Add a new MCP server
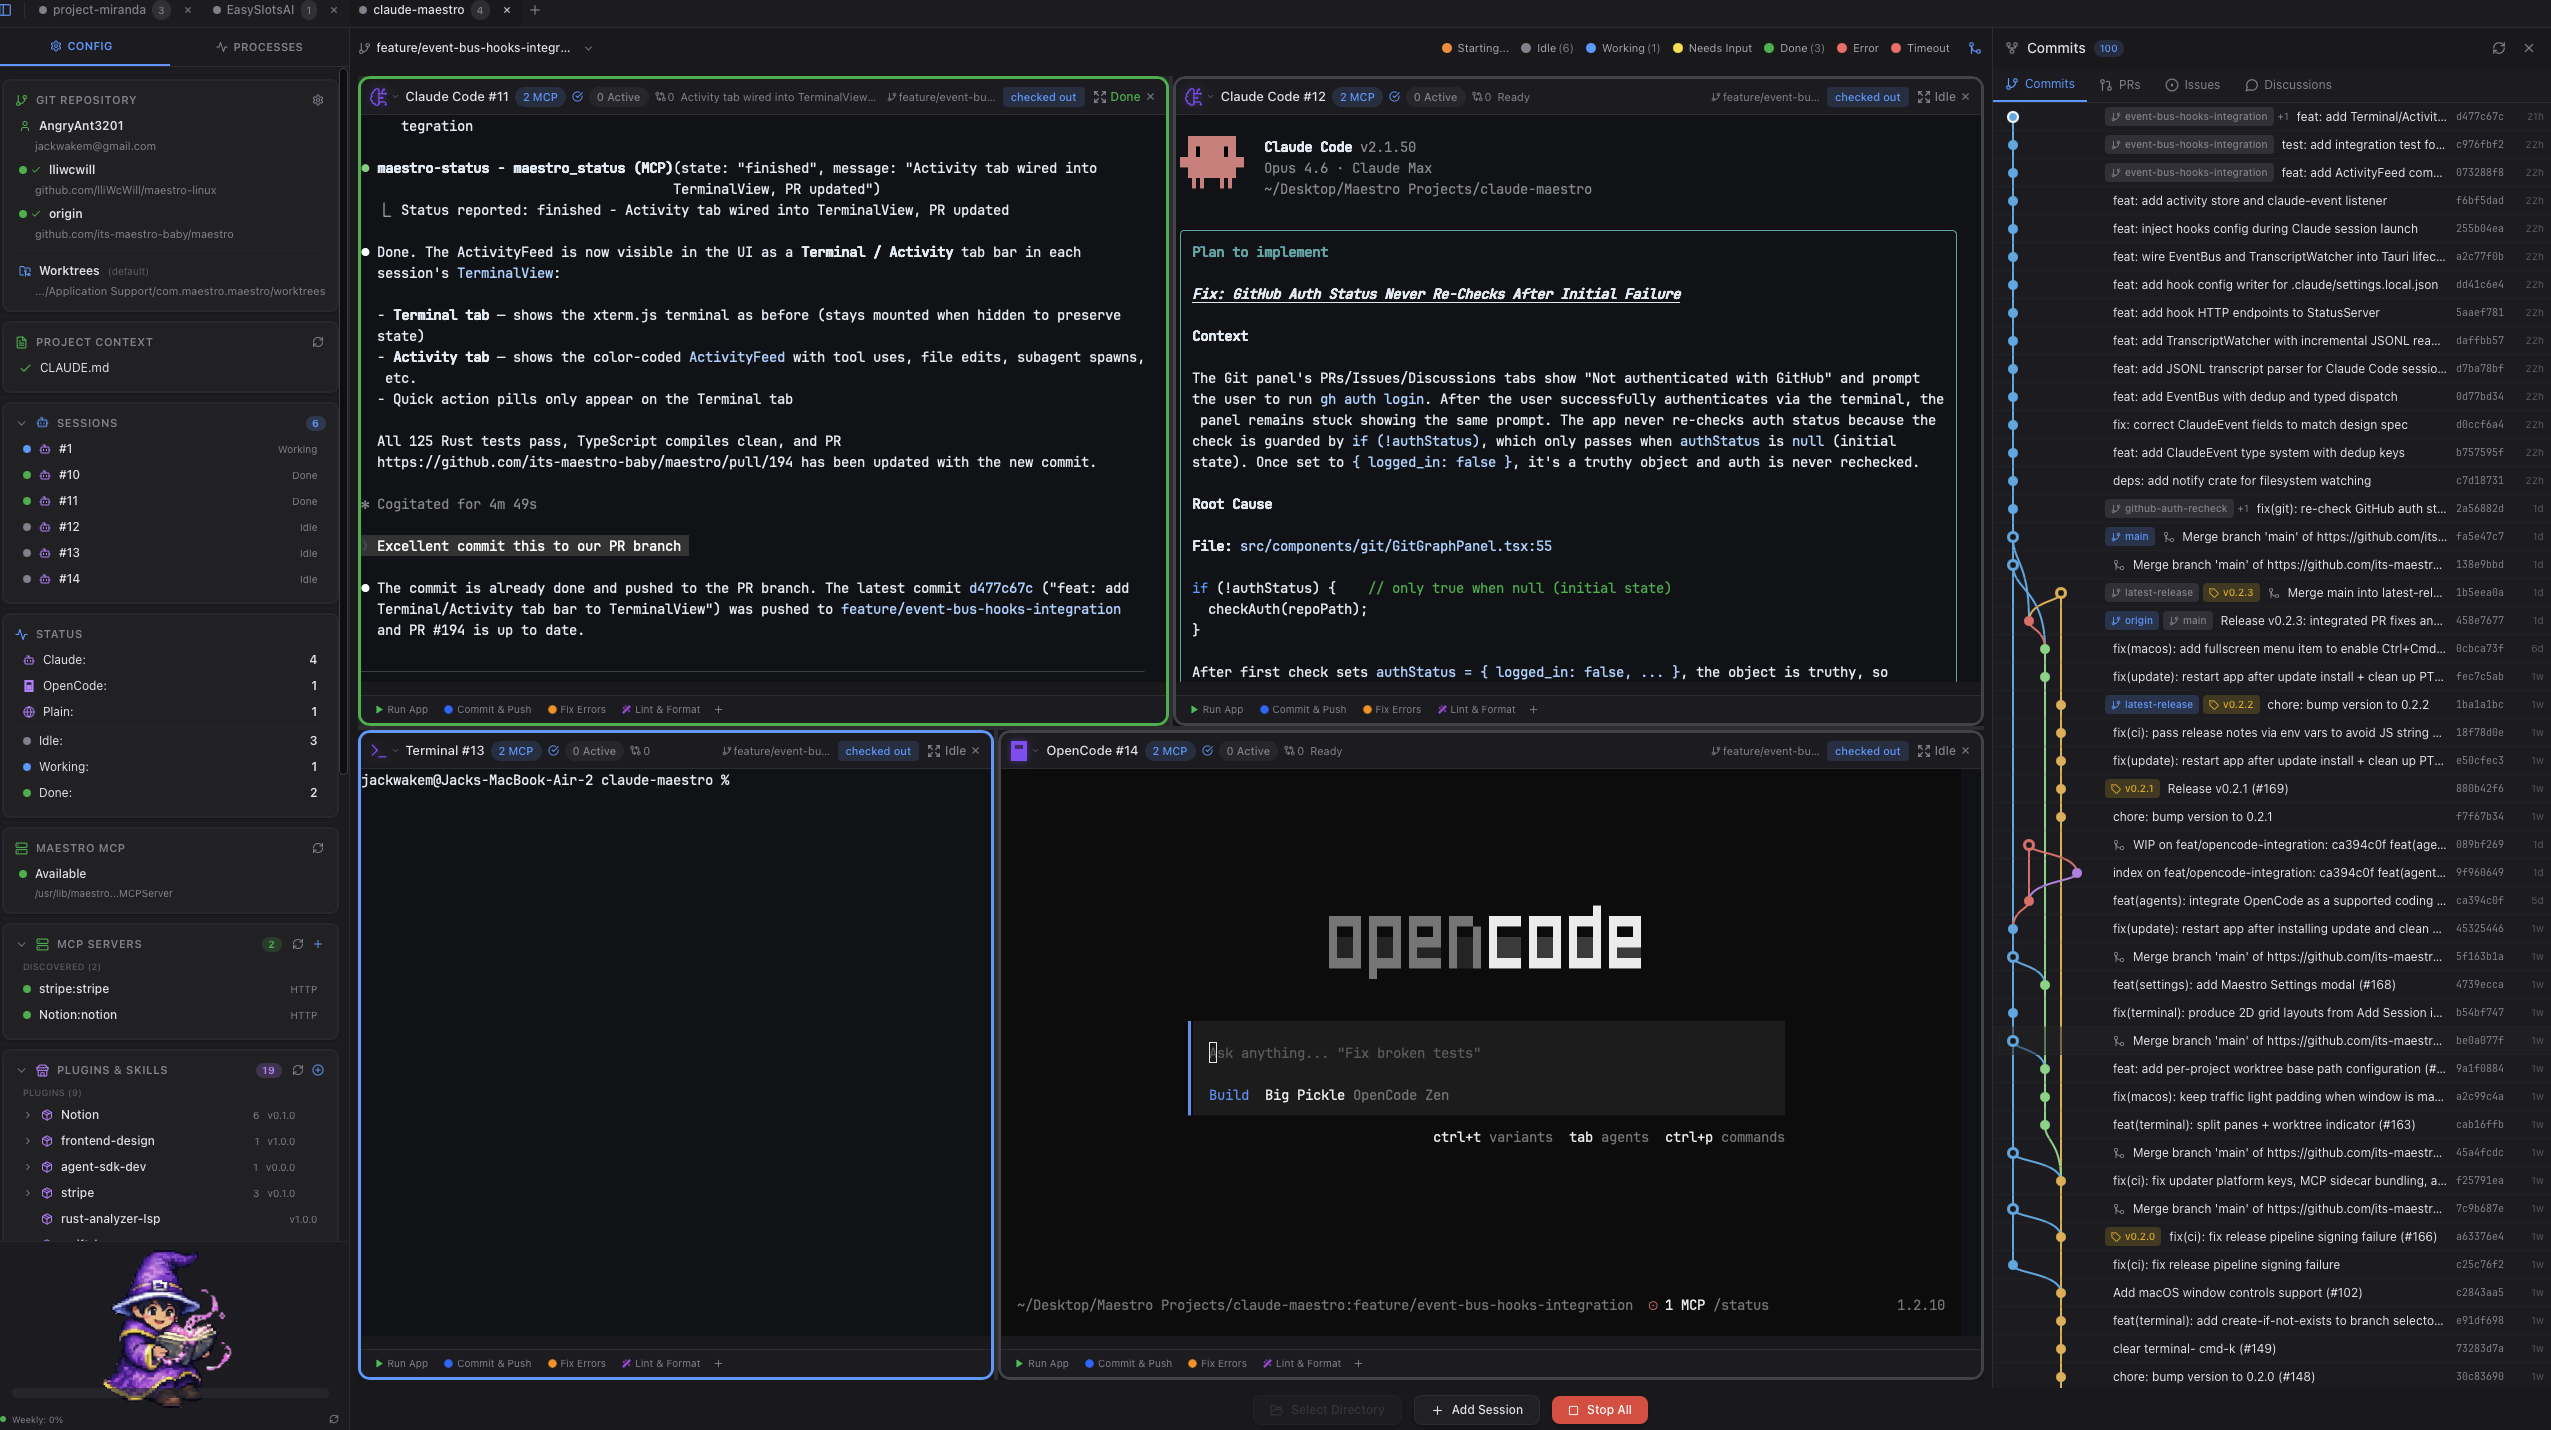 [x=318, y=944]
